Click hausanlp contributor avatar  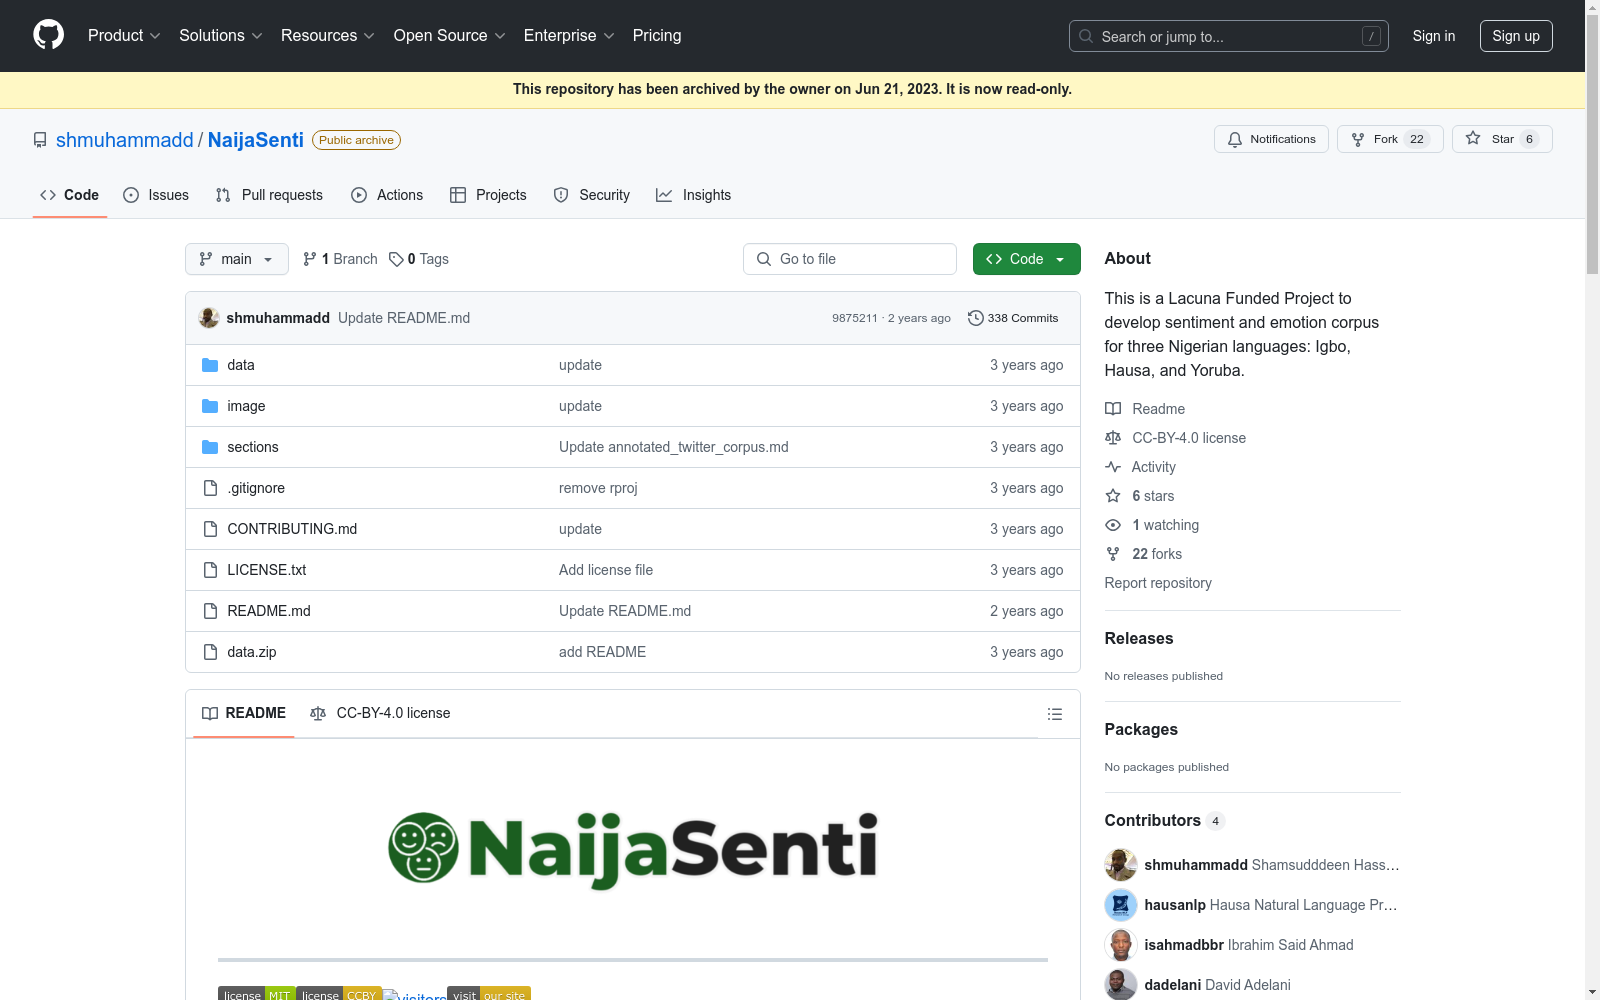pos(1121,905)
